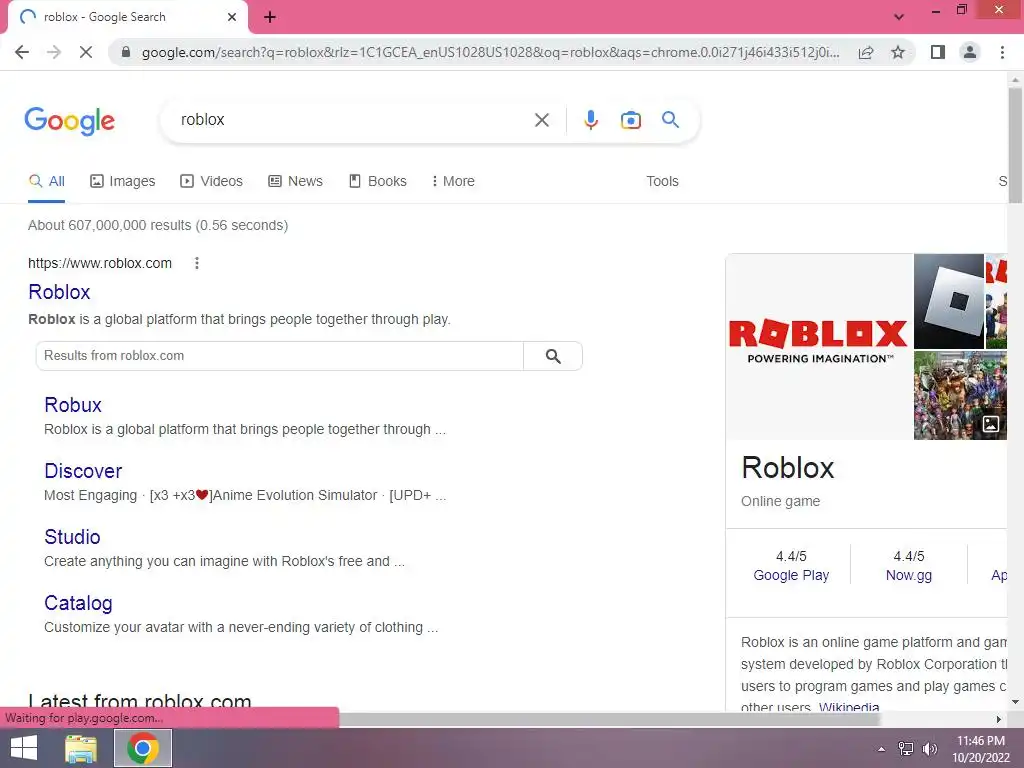Close the roblox - Google Search tab
Viewport: 1024px width, 768px height.
pyautogui.click(x=232, y=17)
